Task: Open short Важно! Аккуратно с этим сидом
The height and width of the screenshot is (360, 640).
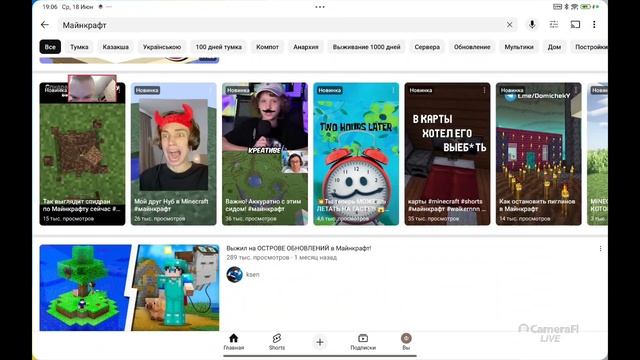Action: [265, 154]
